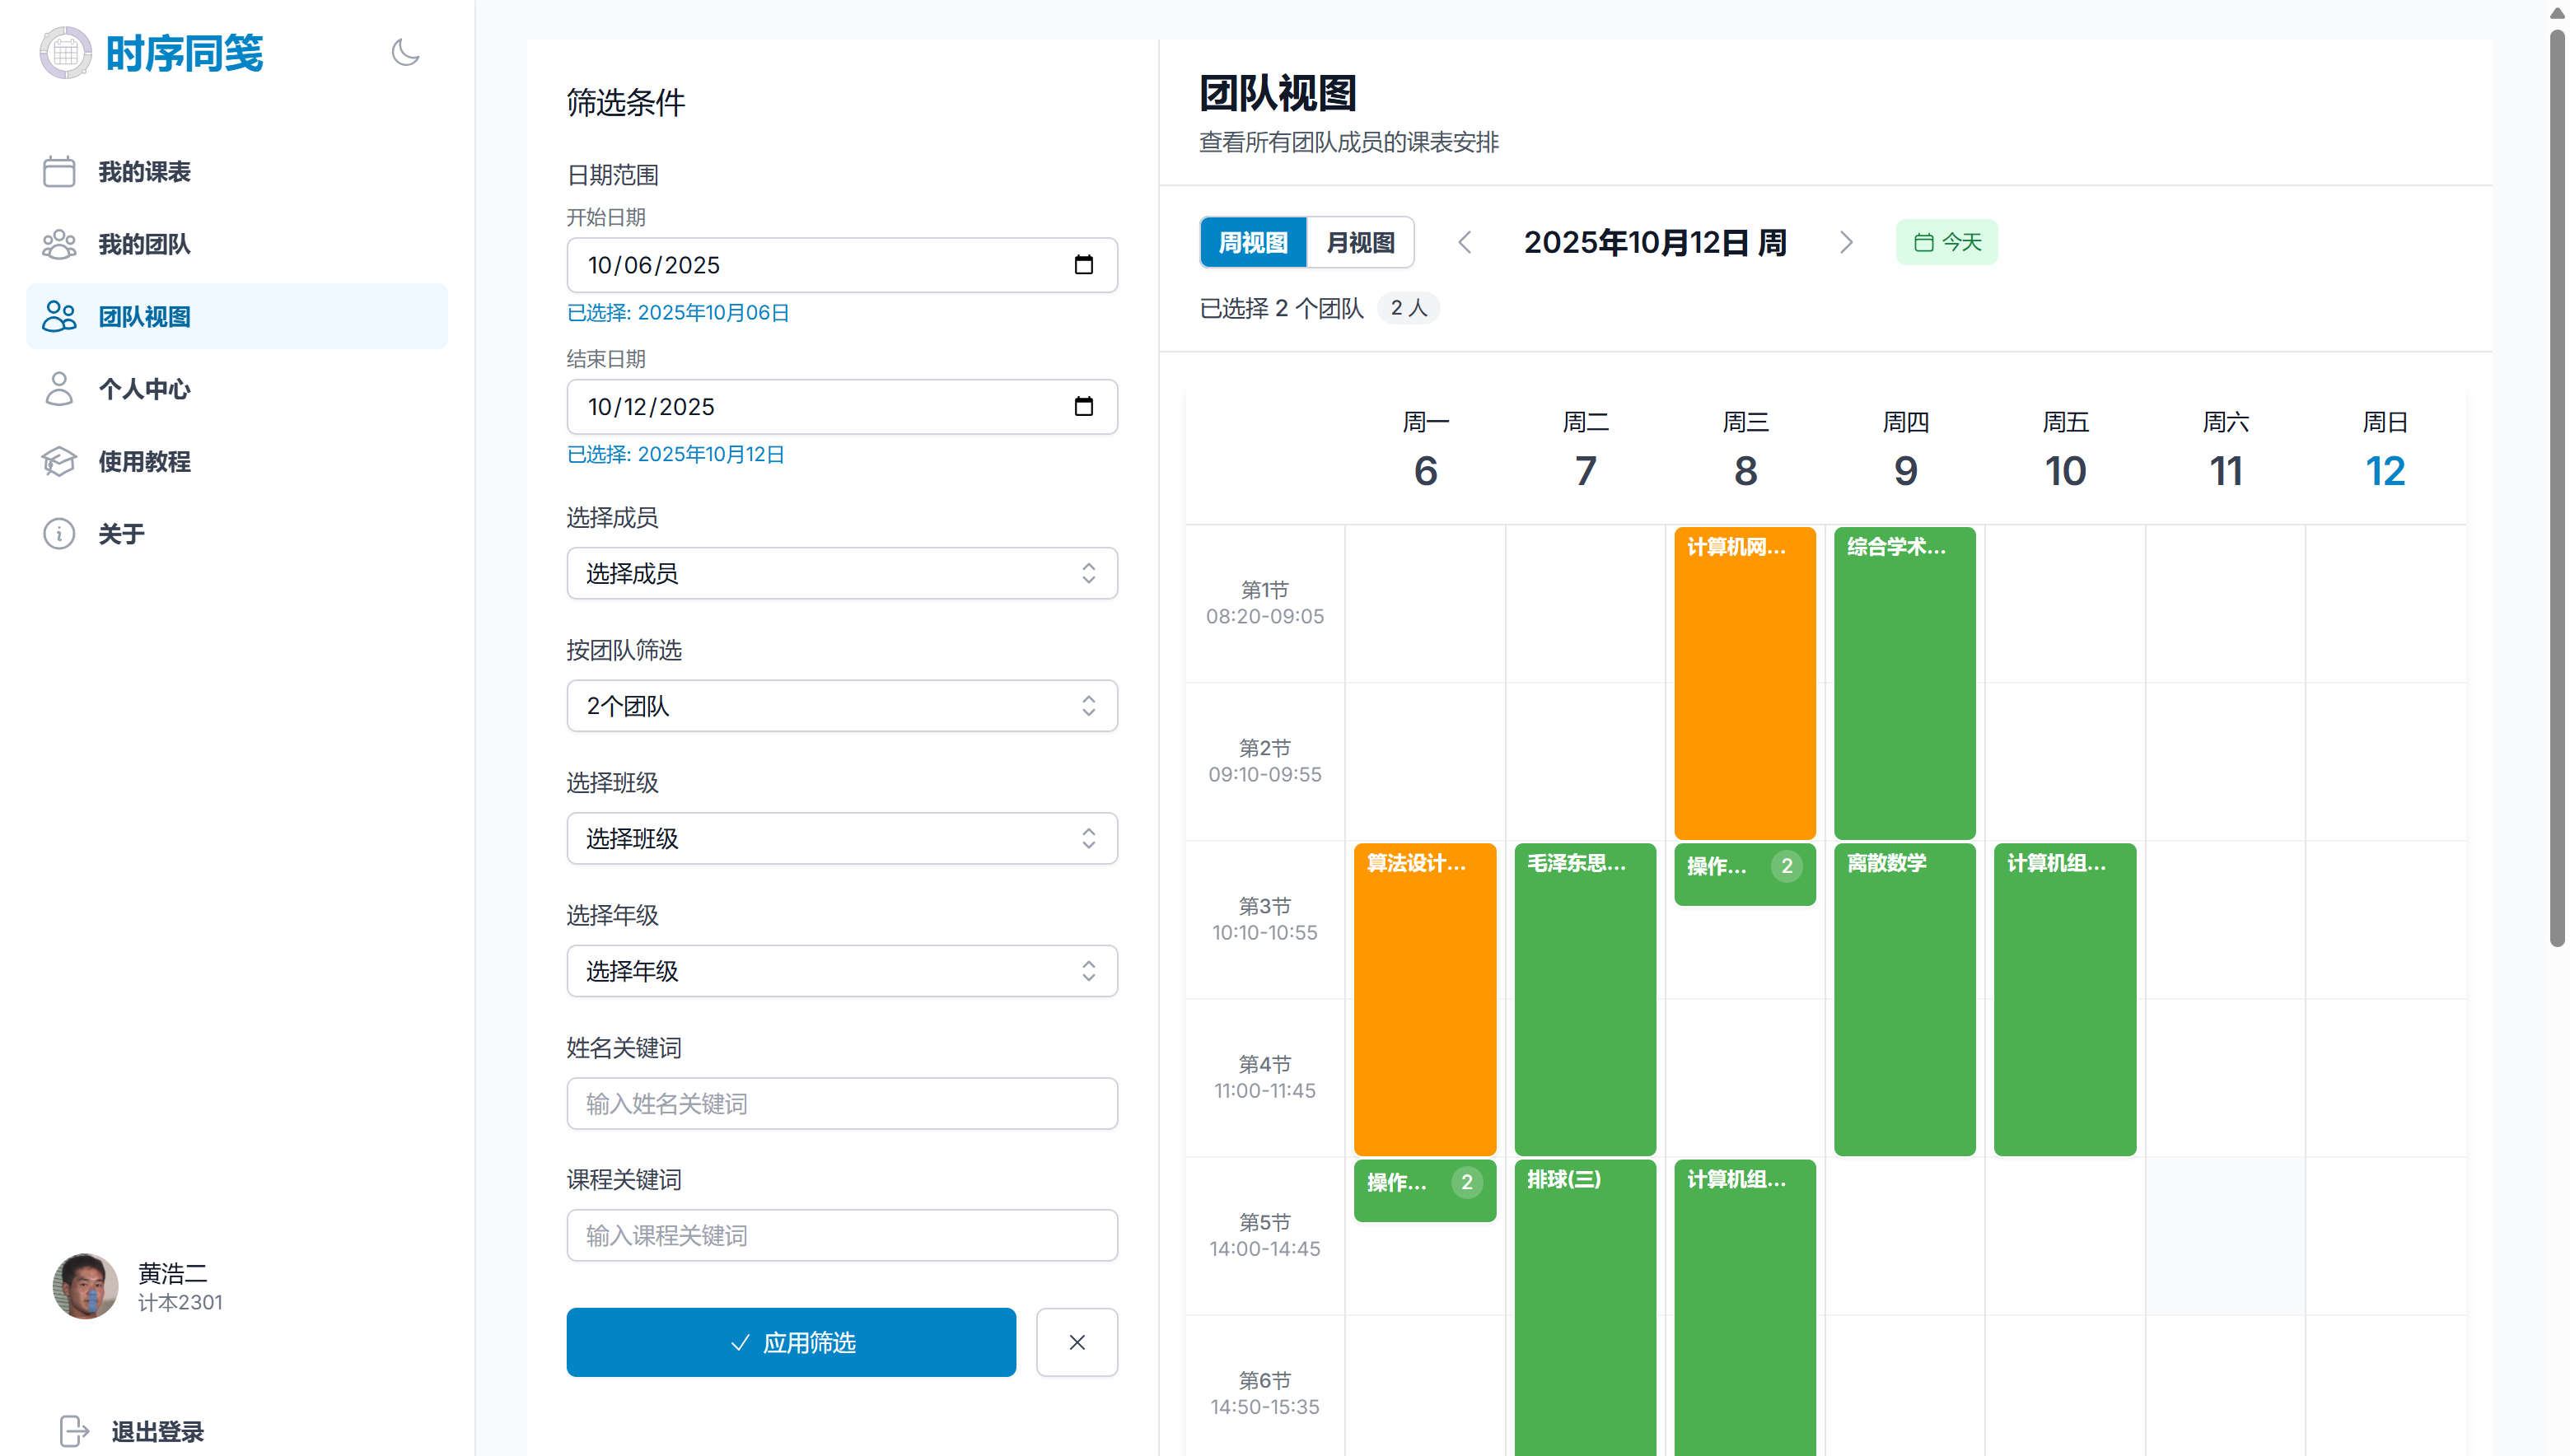Switch to 周视图 view
Image resolution: width=2570 pixels, height=1456 pixels.
point(1252,242)
